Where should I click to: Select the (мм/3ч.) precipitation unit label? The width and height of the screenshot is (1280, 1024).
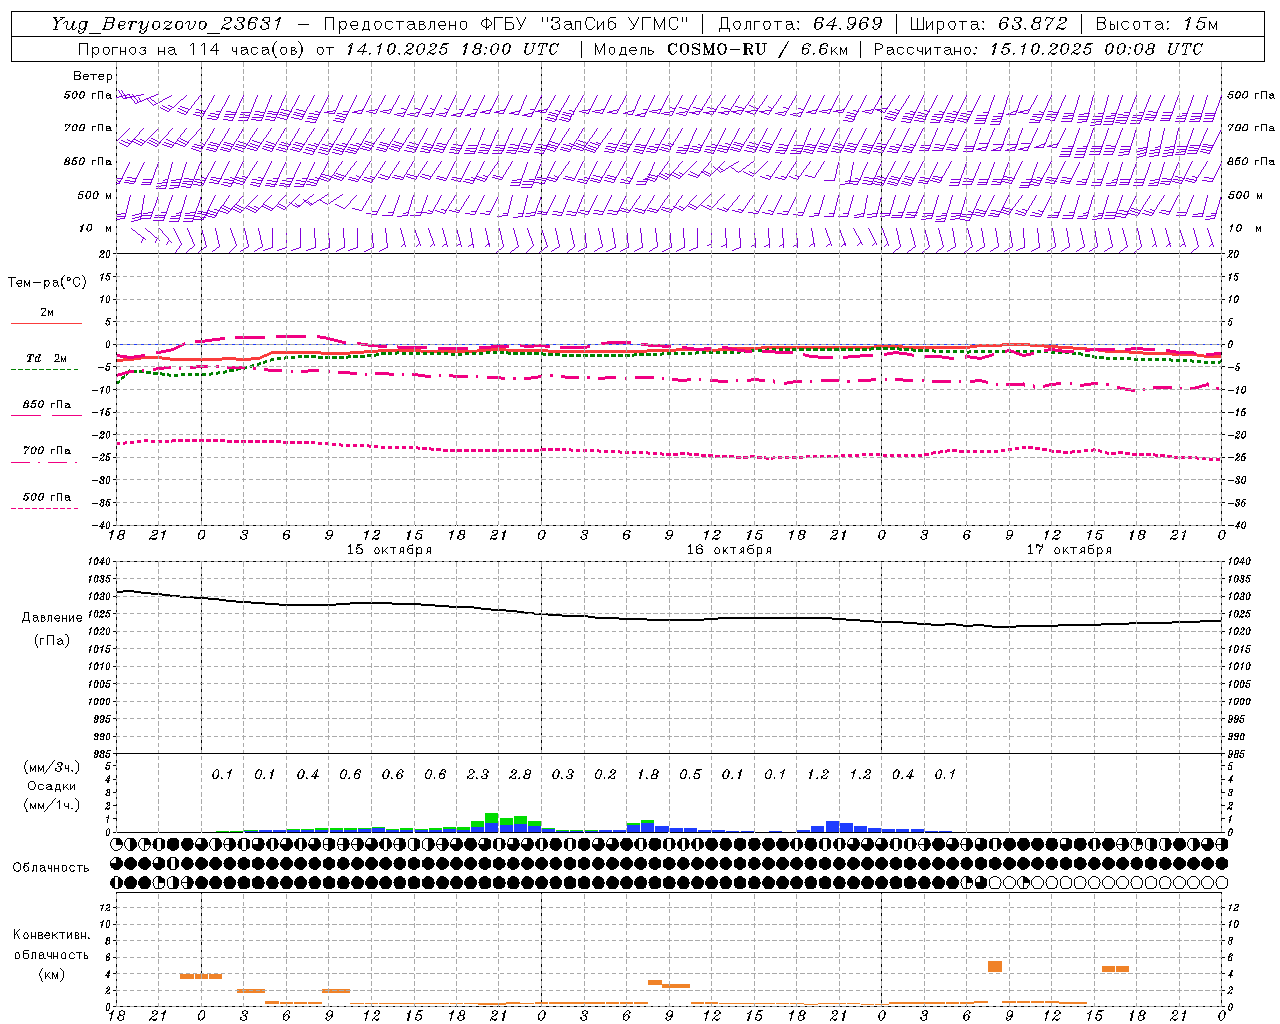coord(52,768)
